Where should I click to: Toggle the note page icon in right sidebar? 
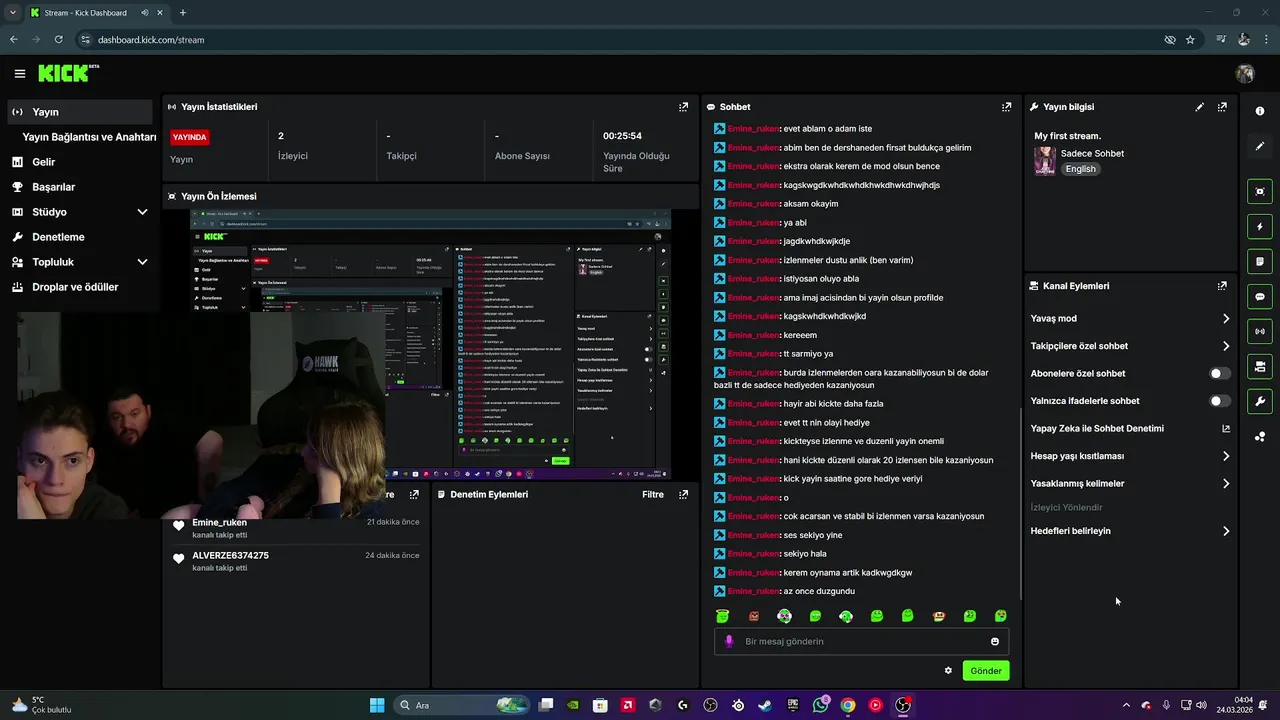pos(1260,261)
